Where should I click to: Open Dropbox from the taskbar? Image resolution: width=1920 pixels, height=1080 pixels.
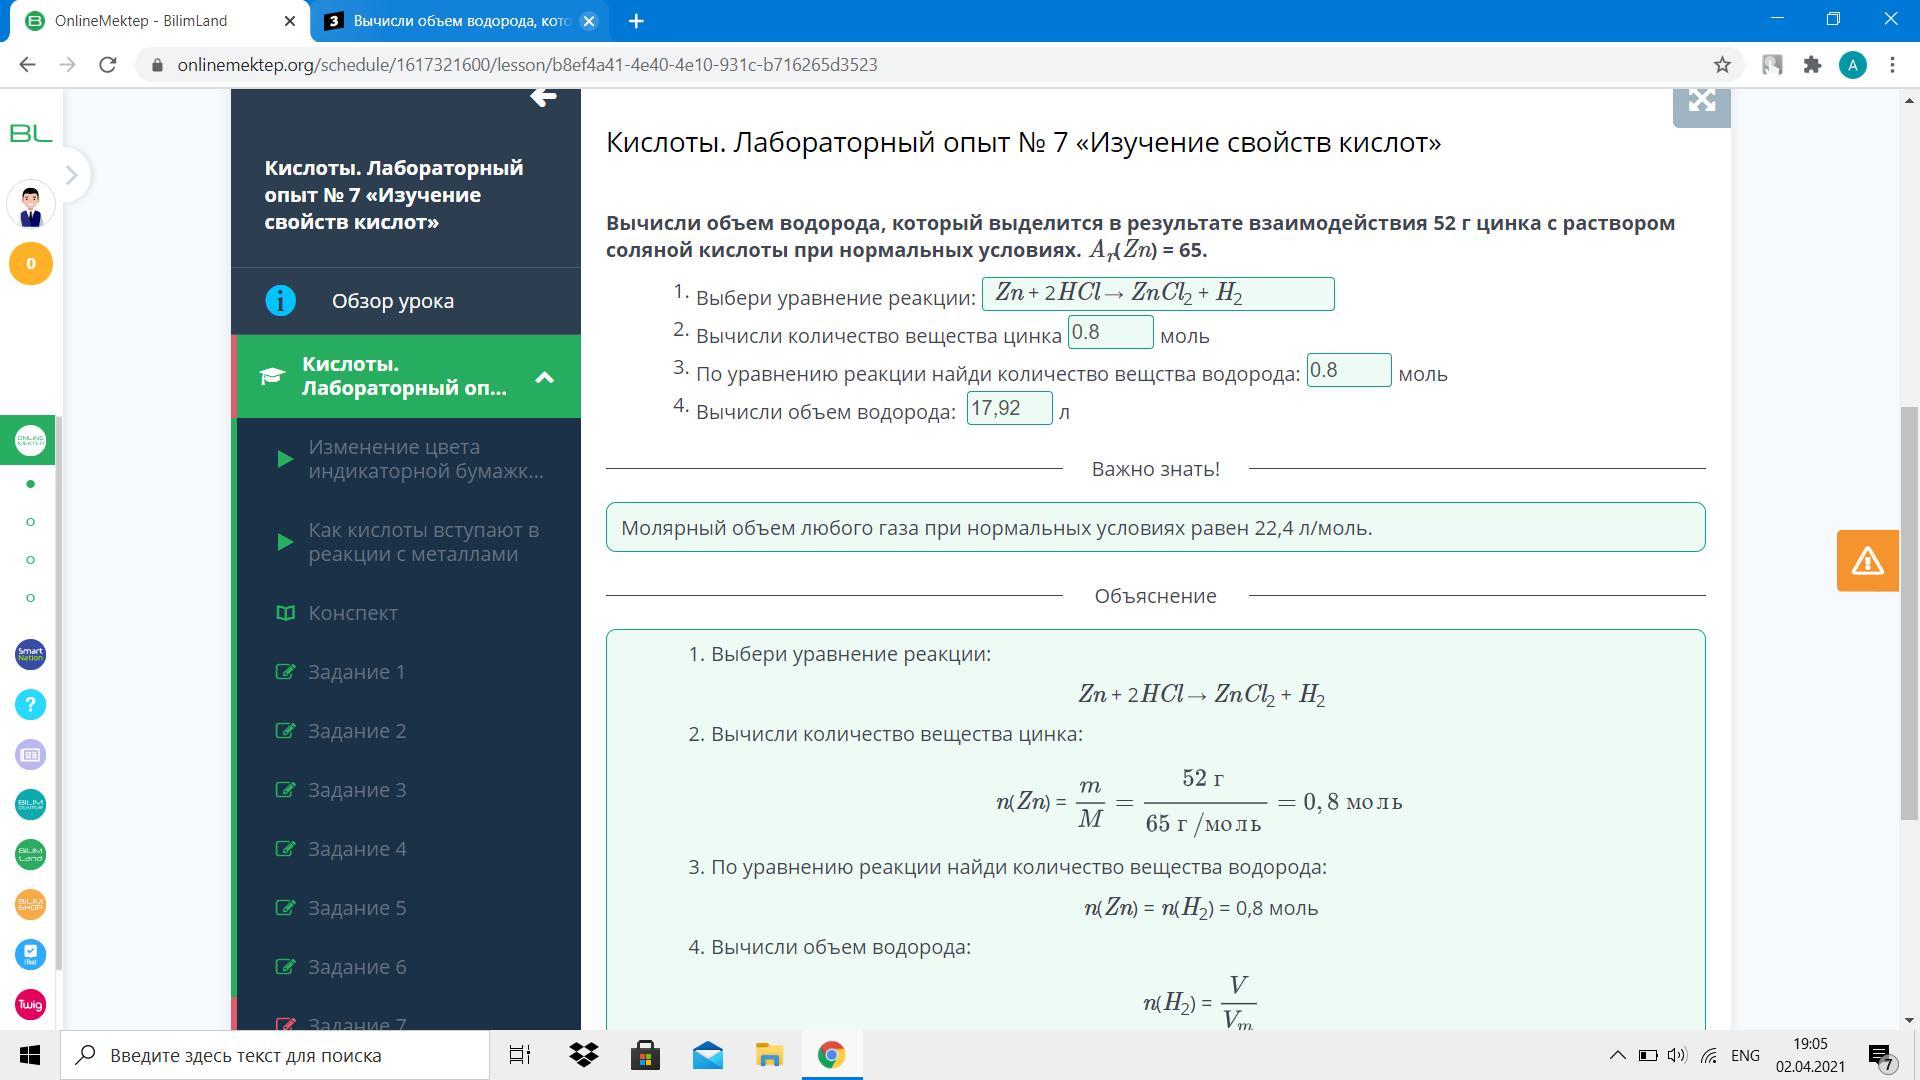pyautogui.click(x=583, y=1055)
